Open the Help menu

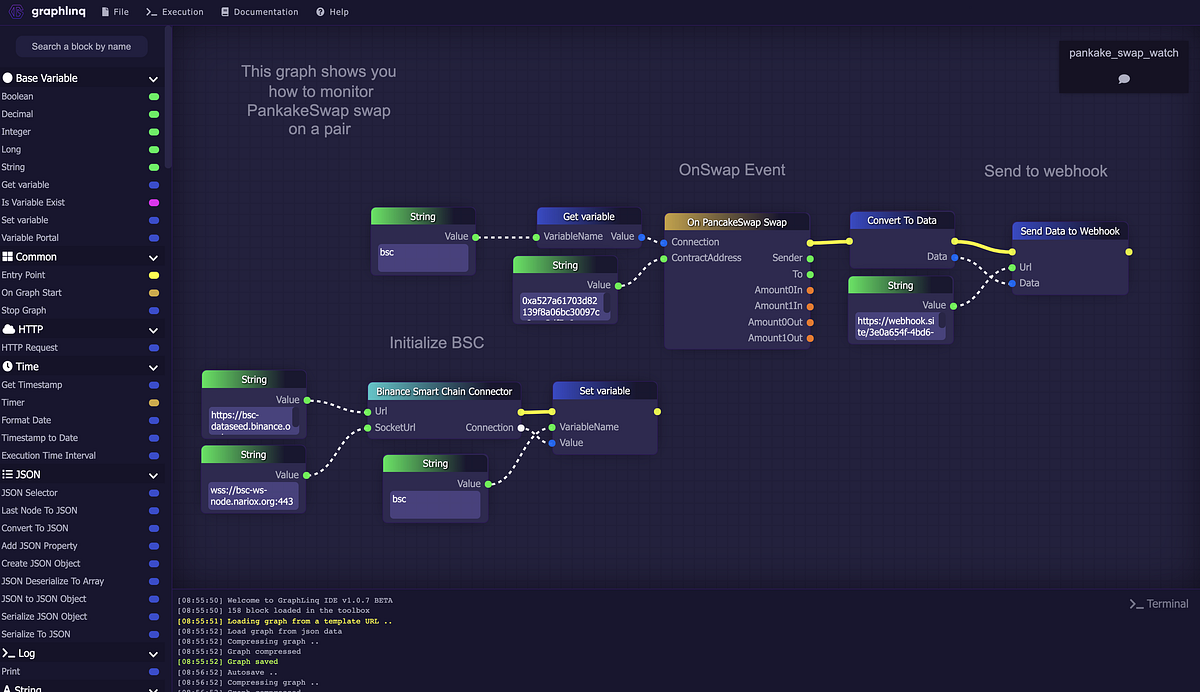pos(332,12)
